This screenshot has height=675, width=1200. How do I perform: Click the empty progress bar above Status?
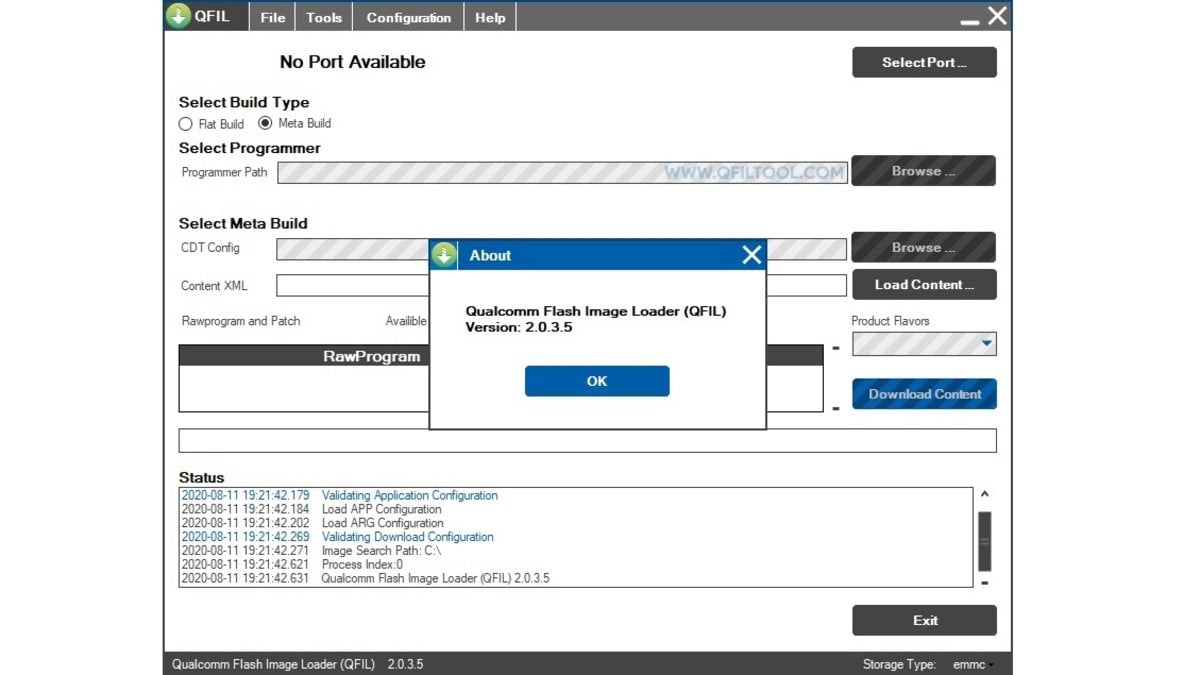click(587, 441)
